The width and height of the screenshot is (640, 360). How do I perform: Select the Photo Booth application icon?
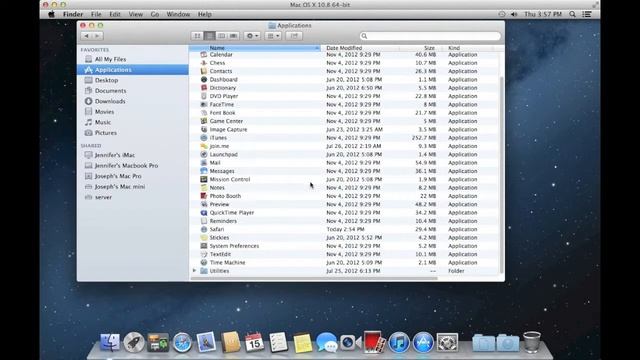point(204,196)
